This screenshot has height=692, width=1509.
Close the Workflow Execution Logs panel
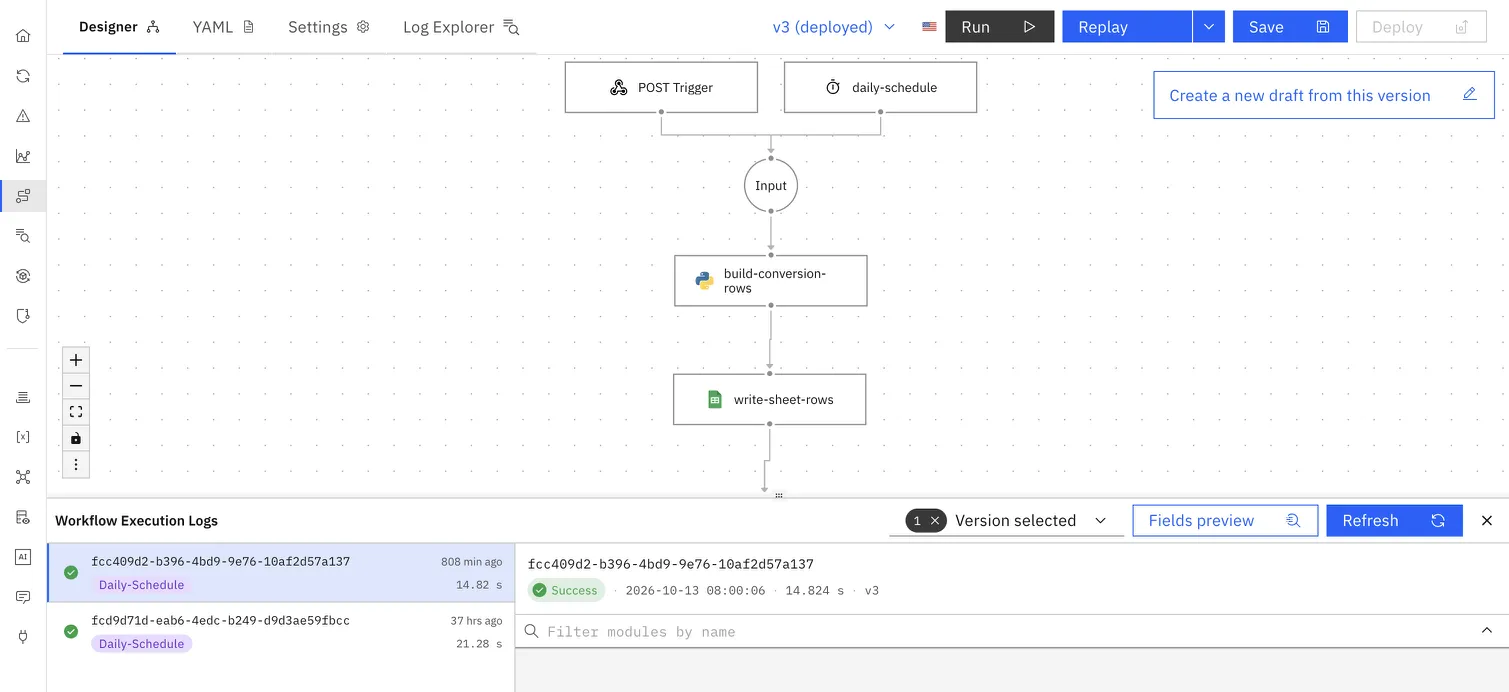(x=1487, y=520)
